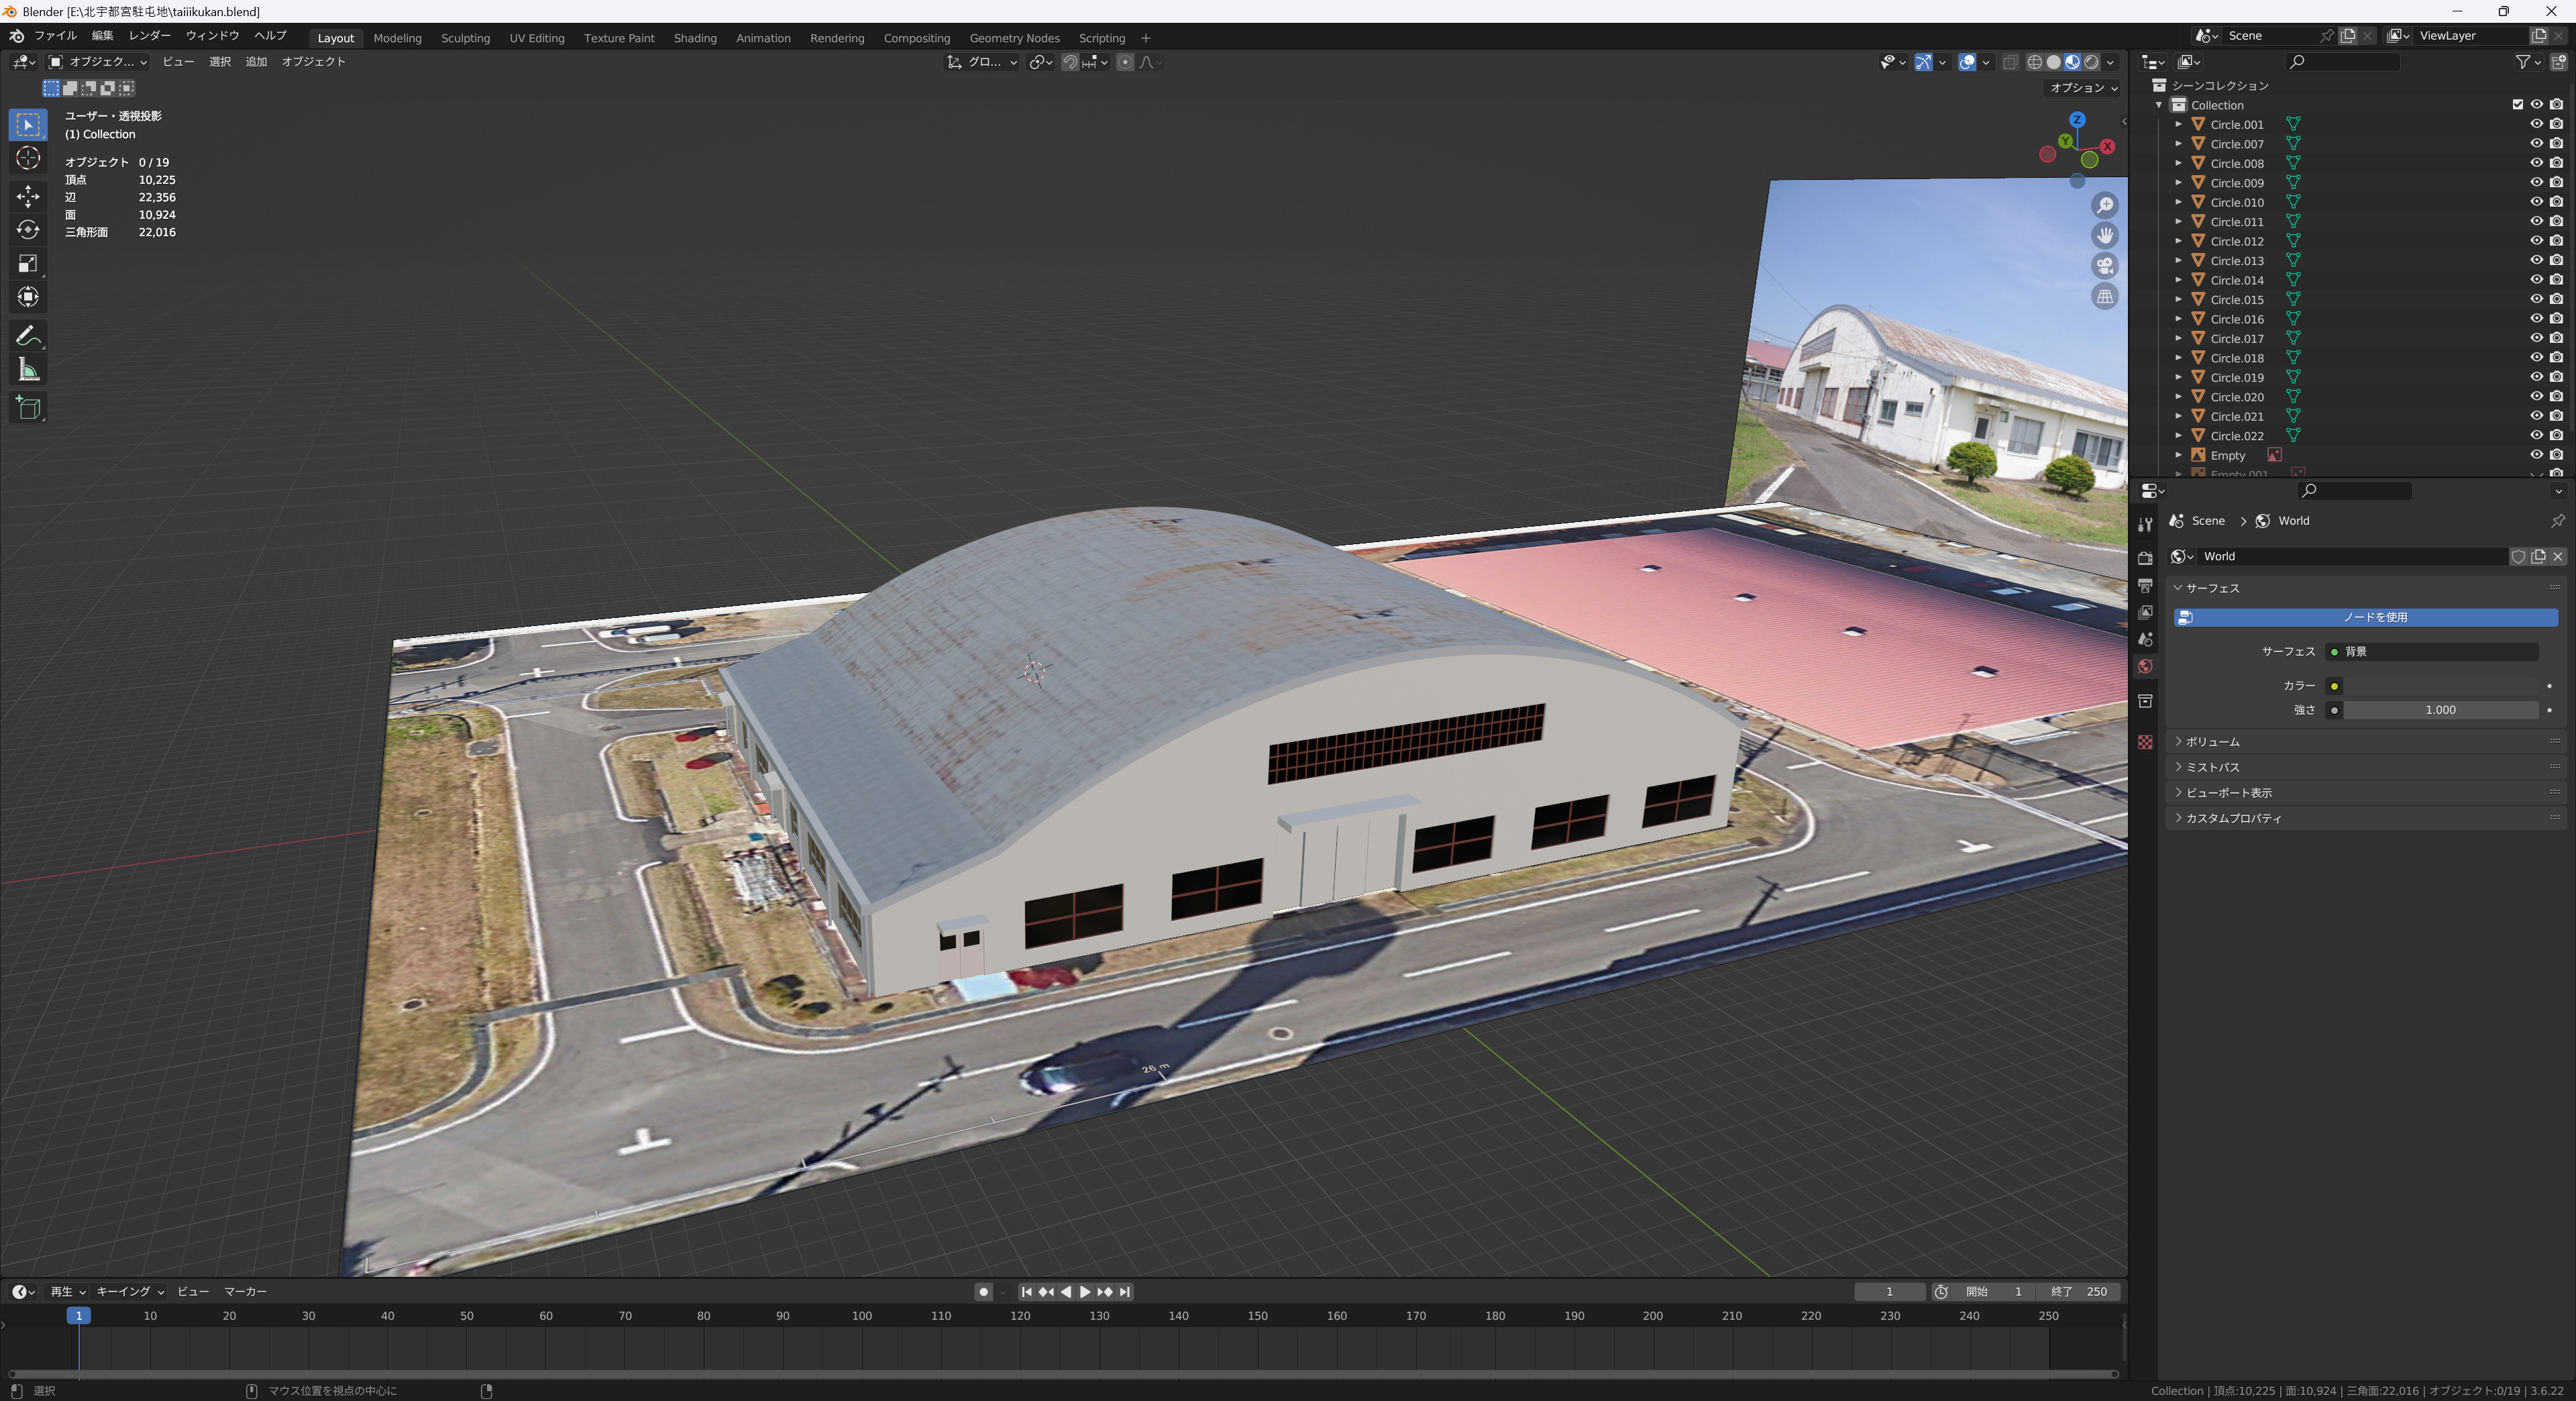The width and height of the screenshot is (2576, 1401).
Task: Open the World properties tab icon
Action: click(x=2145, y=667)
